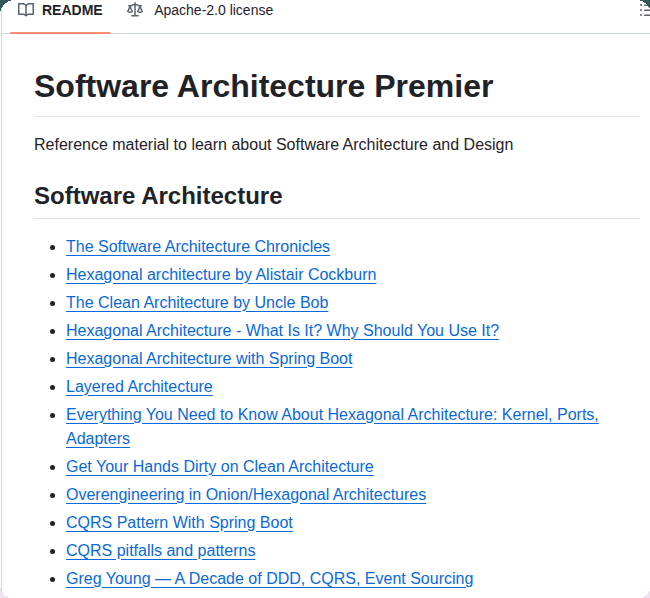650x598 pixels.
Task: Click the book icon beside README
Action: pos(26,10)
